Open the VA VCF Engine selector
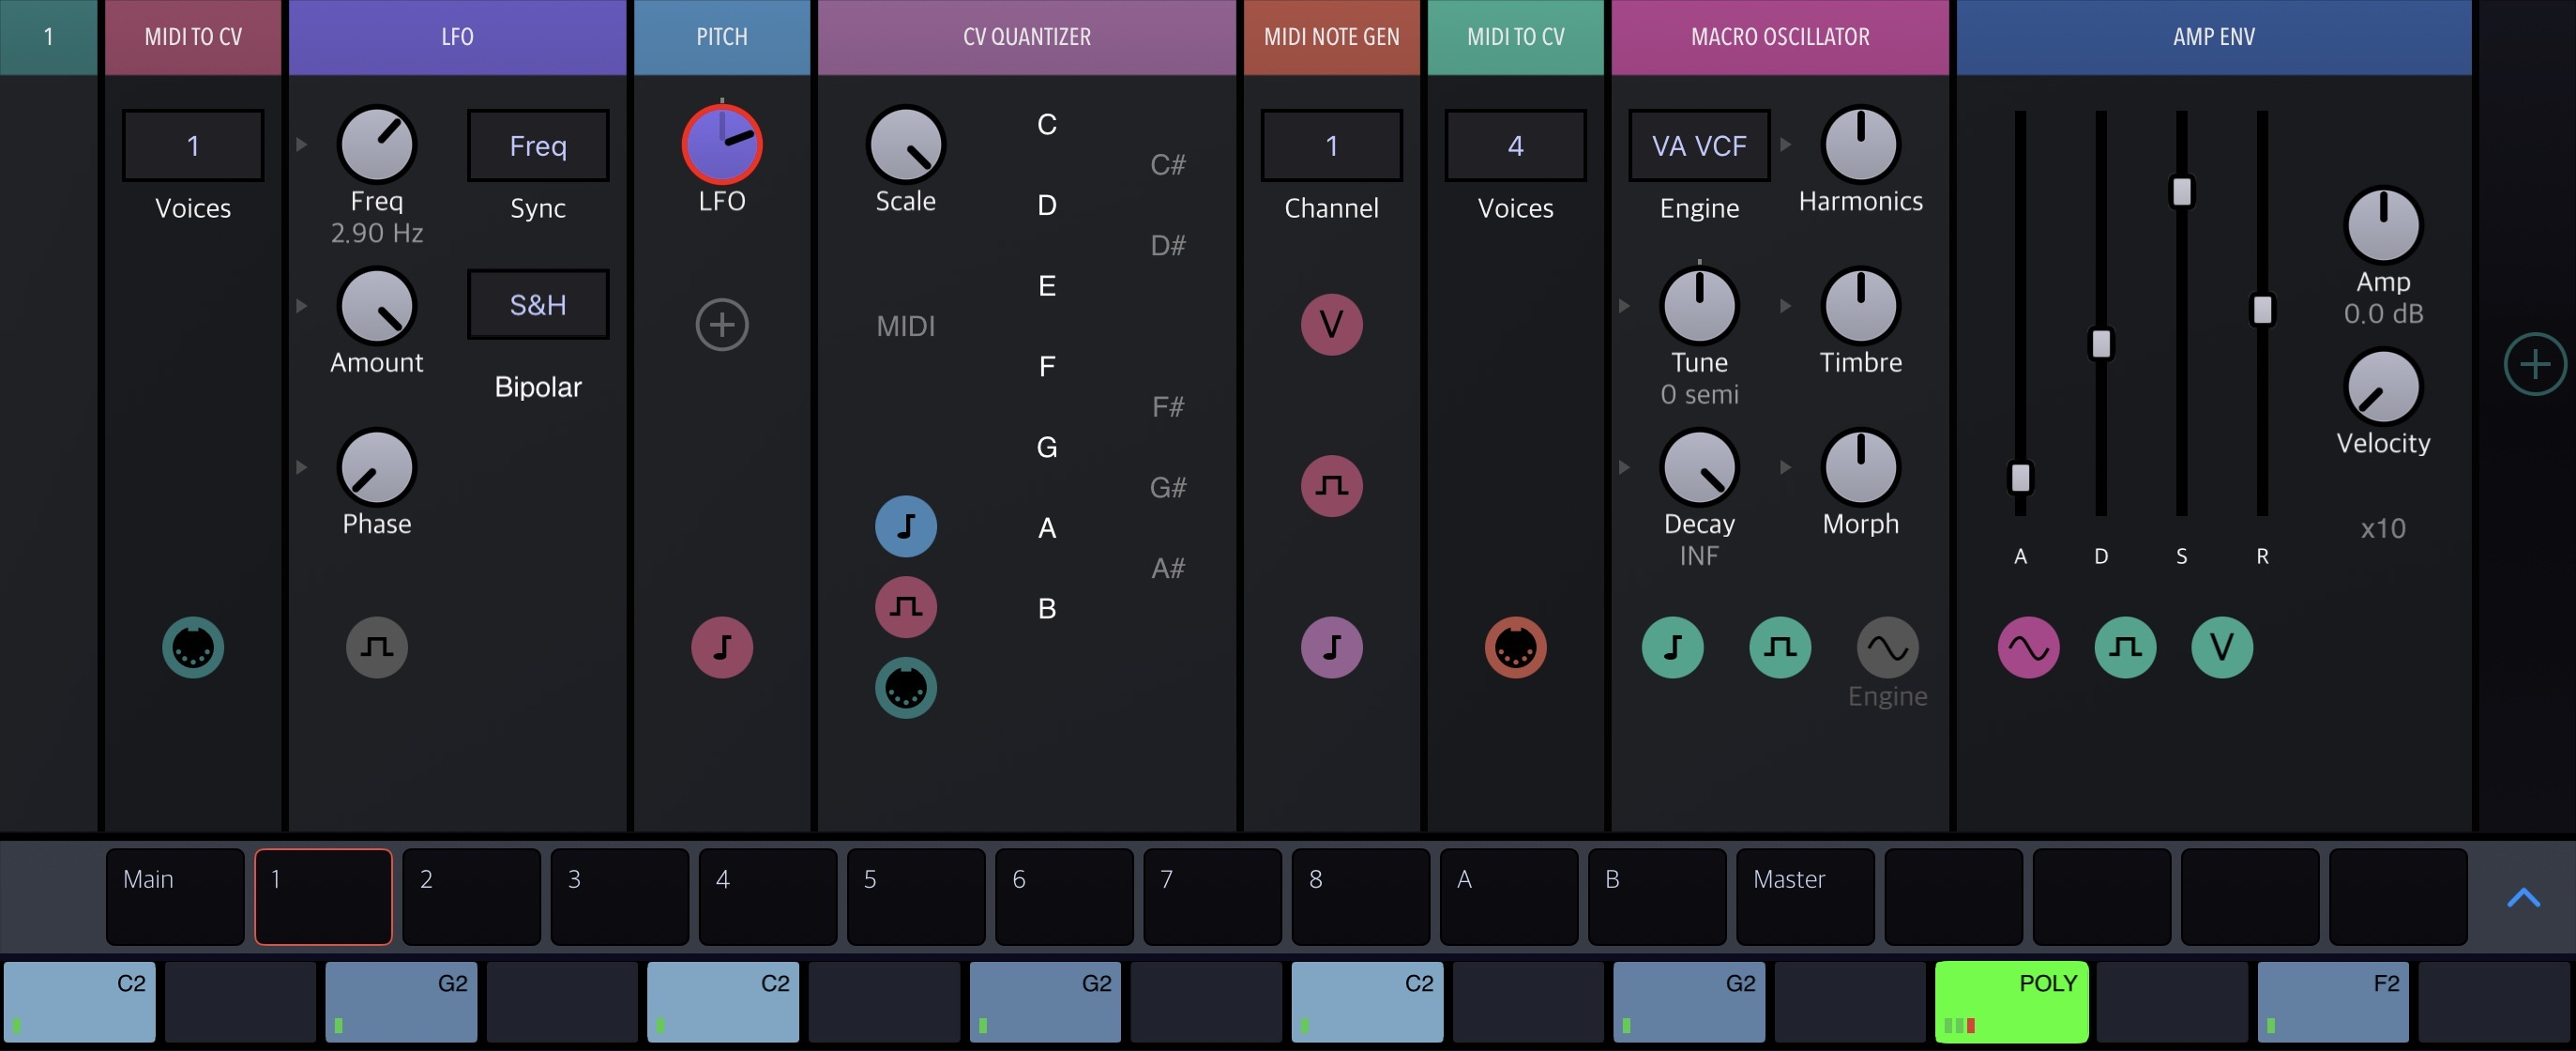The image size is (2576, 1051). (x=1699, y=145)
